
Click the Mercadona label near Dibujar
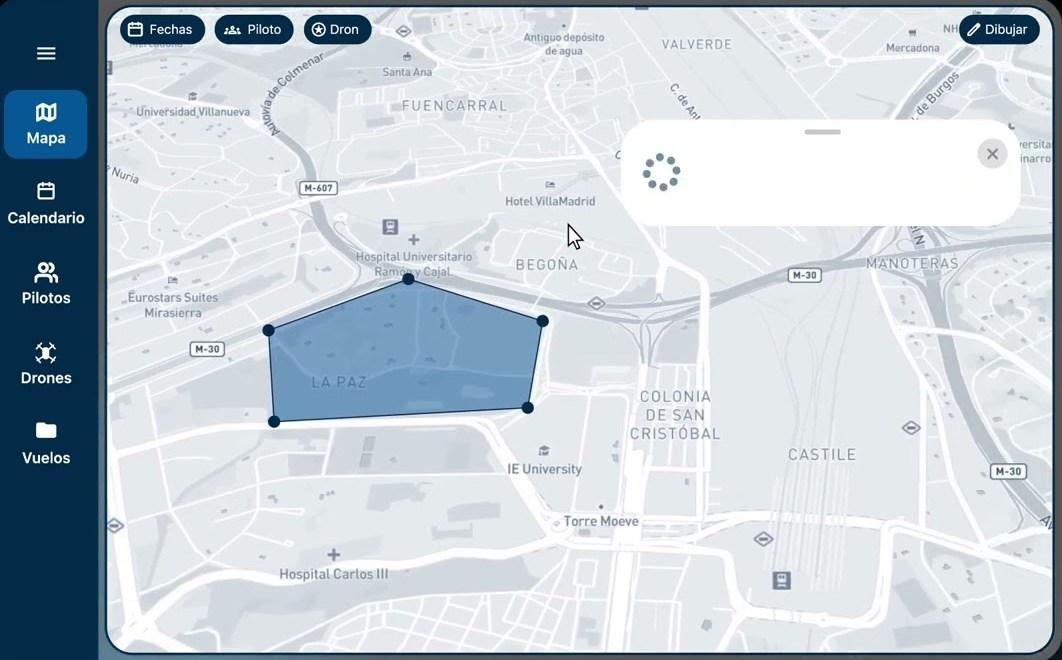click(x=912, y=48)
